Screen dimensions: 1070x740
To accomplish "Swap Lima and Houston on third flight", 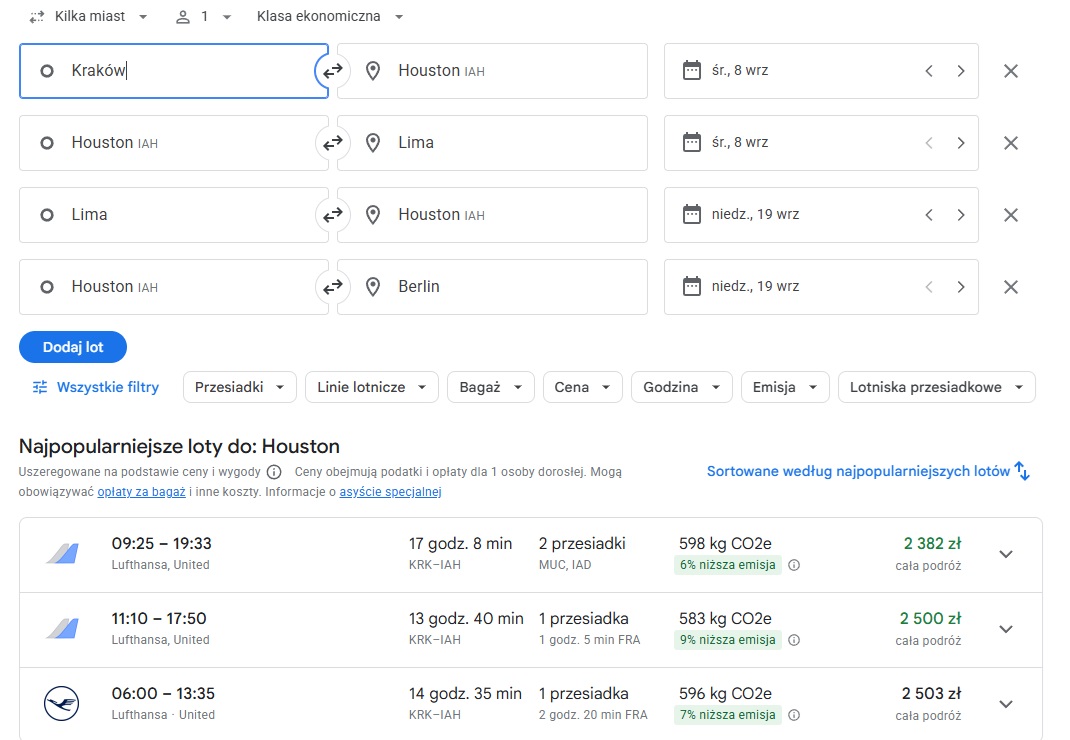I will 332,215.
